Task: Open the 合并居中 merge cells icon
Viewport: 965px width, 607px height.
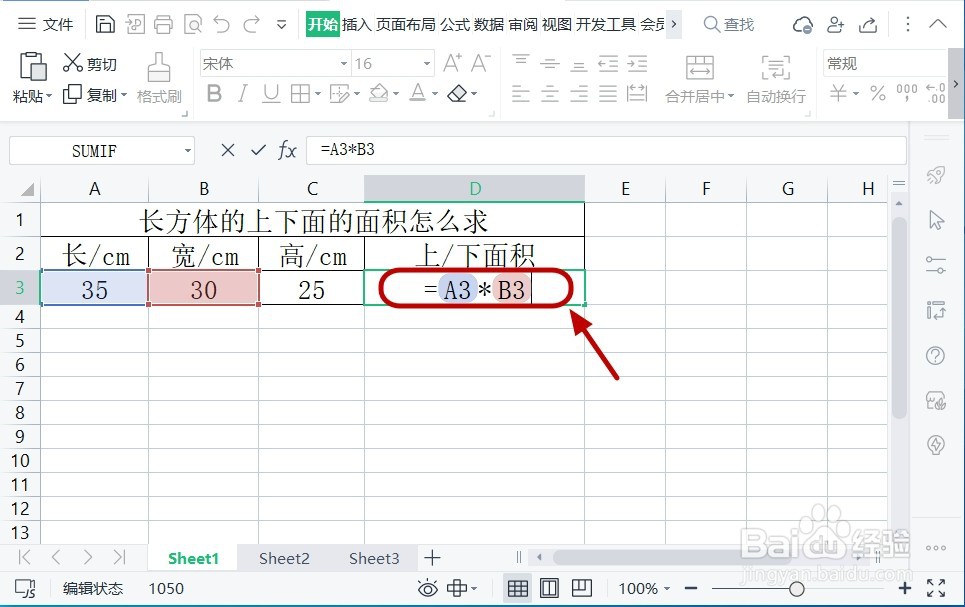Action: tap(698, 70)
